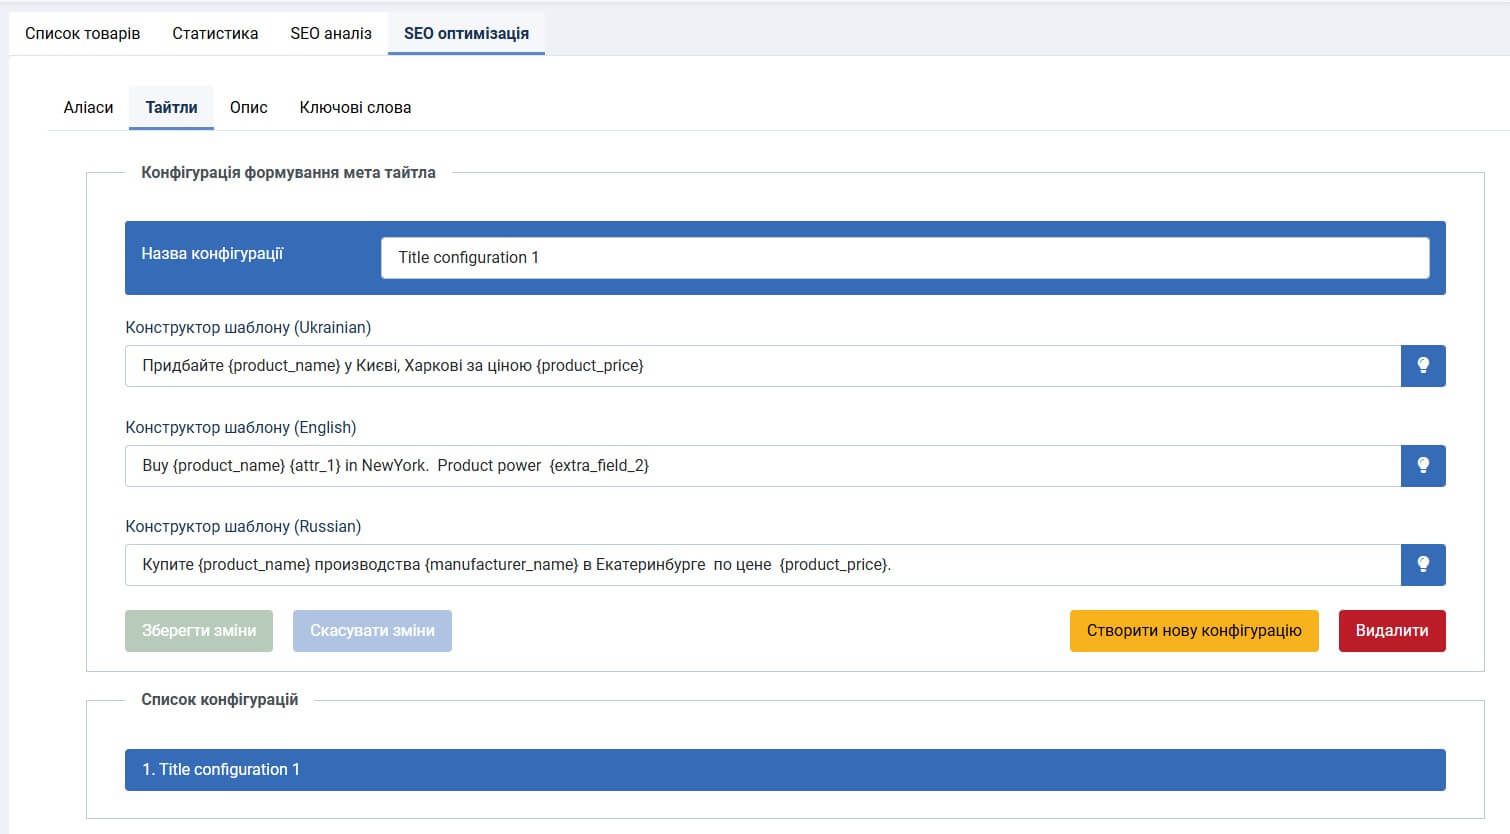The image size is (1510, 834).
Task: Open the Список товарів tab
Action: (82, 33)
